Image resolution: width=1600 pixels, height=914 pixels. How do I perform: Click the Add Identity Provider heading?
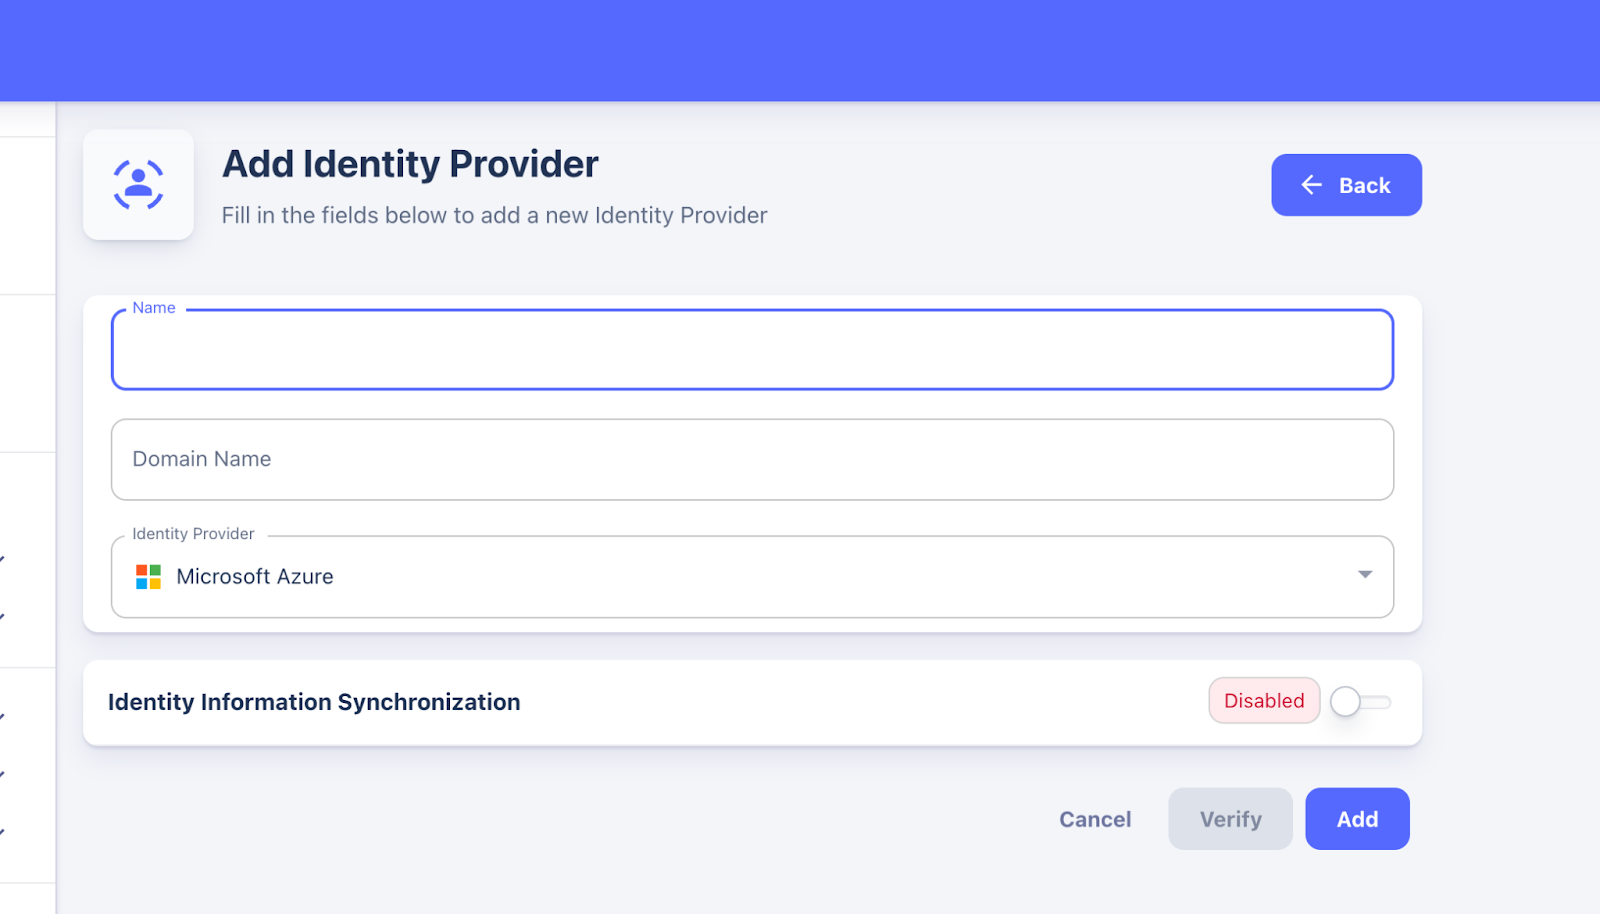click(x=410, y=163)
